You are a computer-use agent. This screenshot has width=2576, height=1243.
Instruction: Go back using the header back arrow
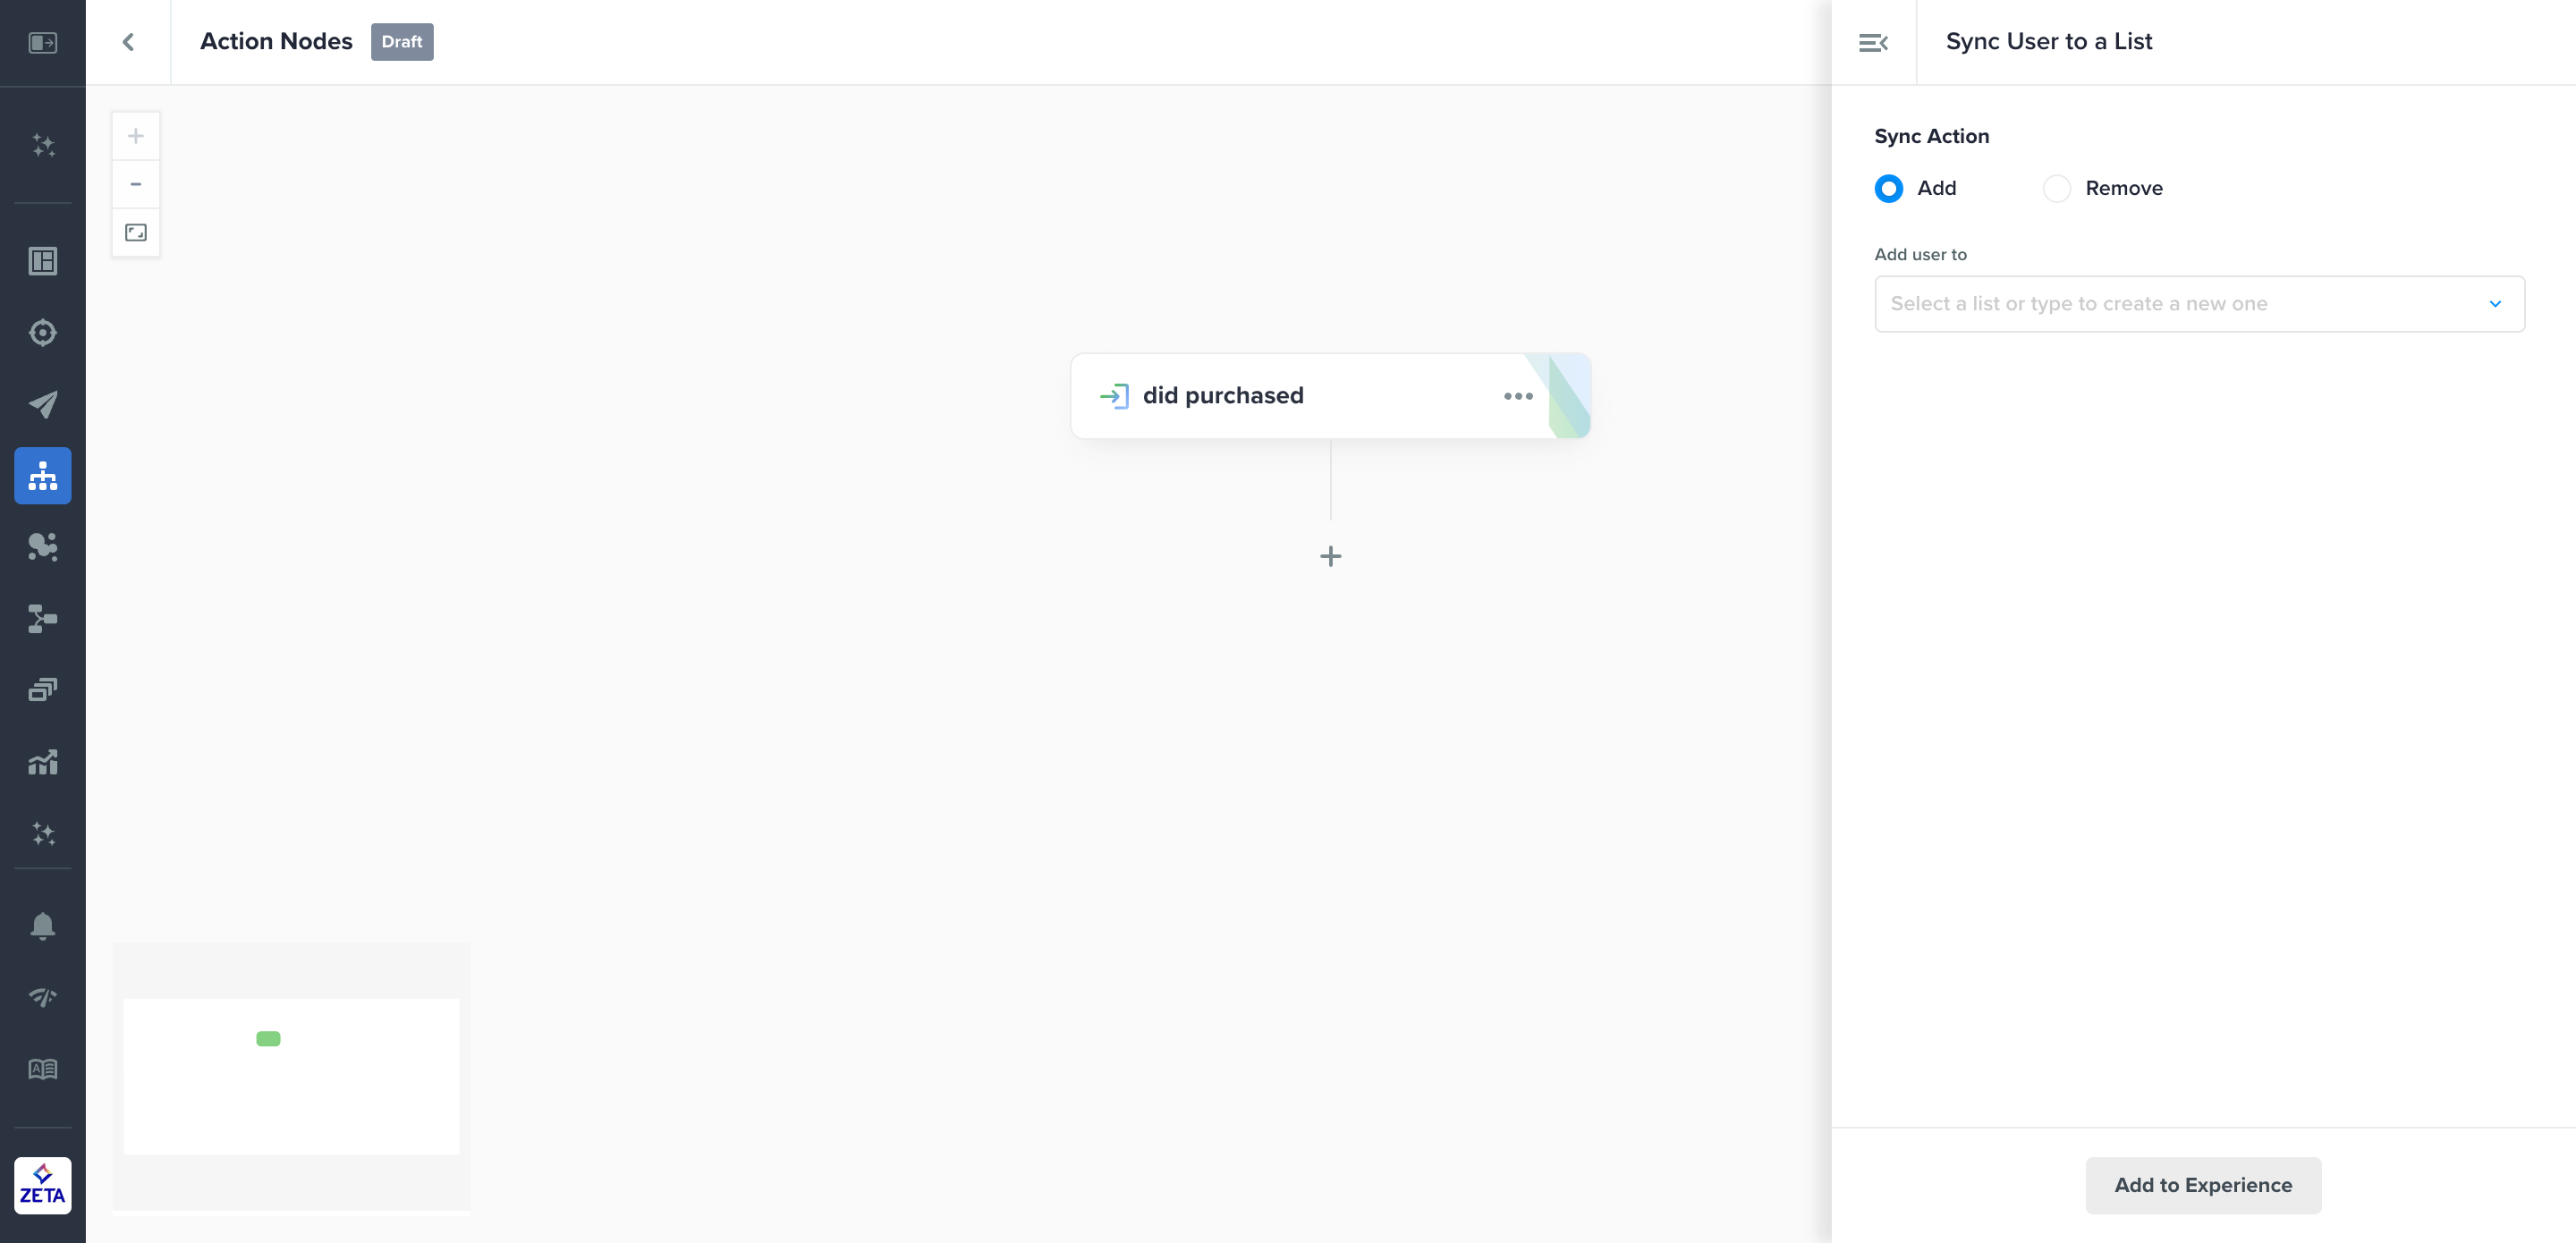128,42
